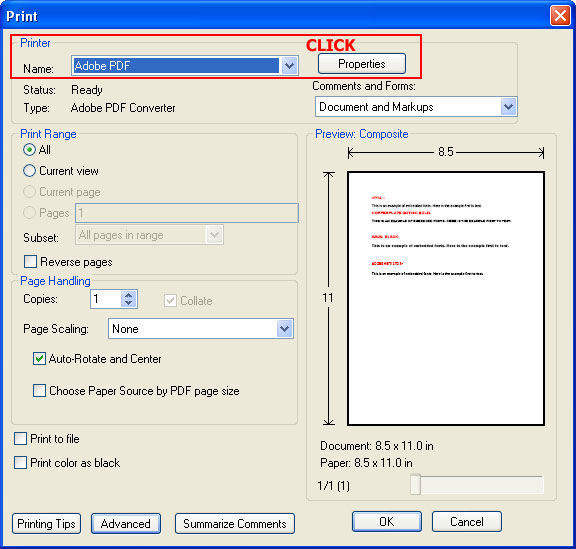
Task: Decrease copies with the down spinner arrow
Action: tap(128, 303)
